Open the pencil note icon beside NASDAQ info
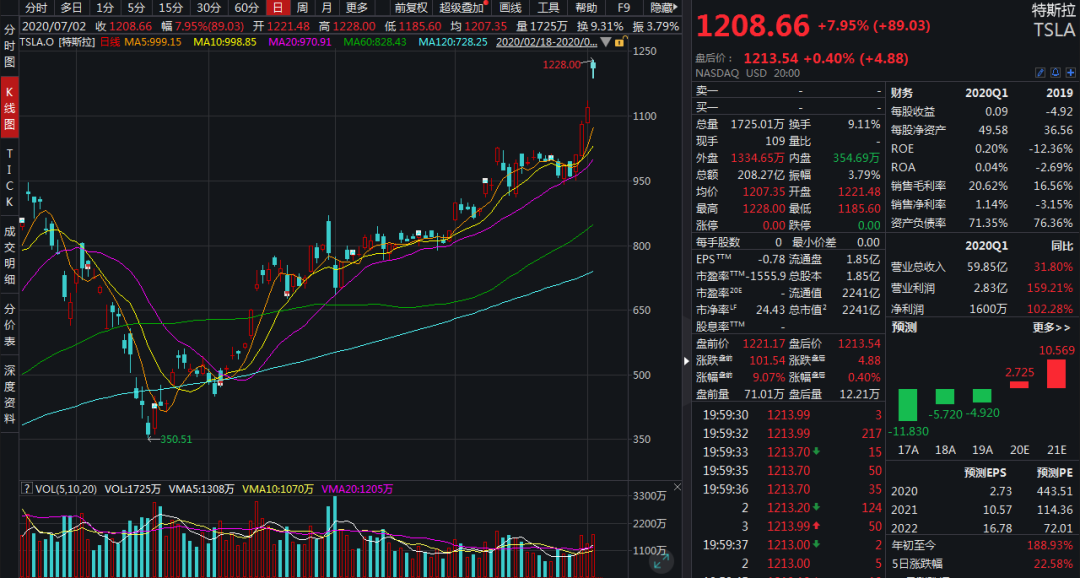 [1040, 72]
